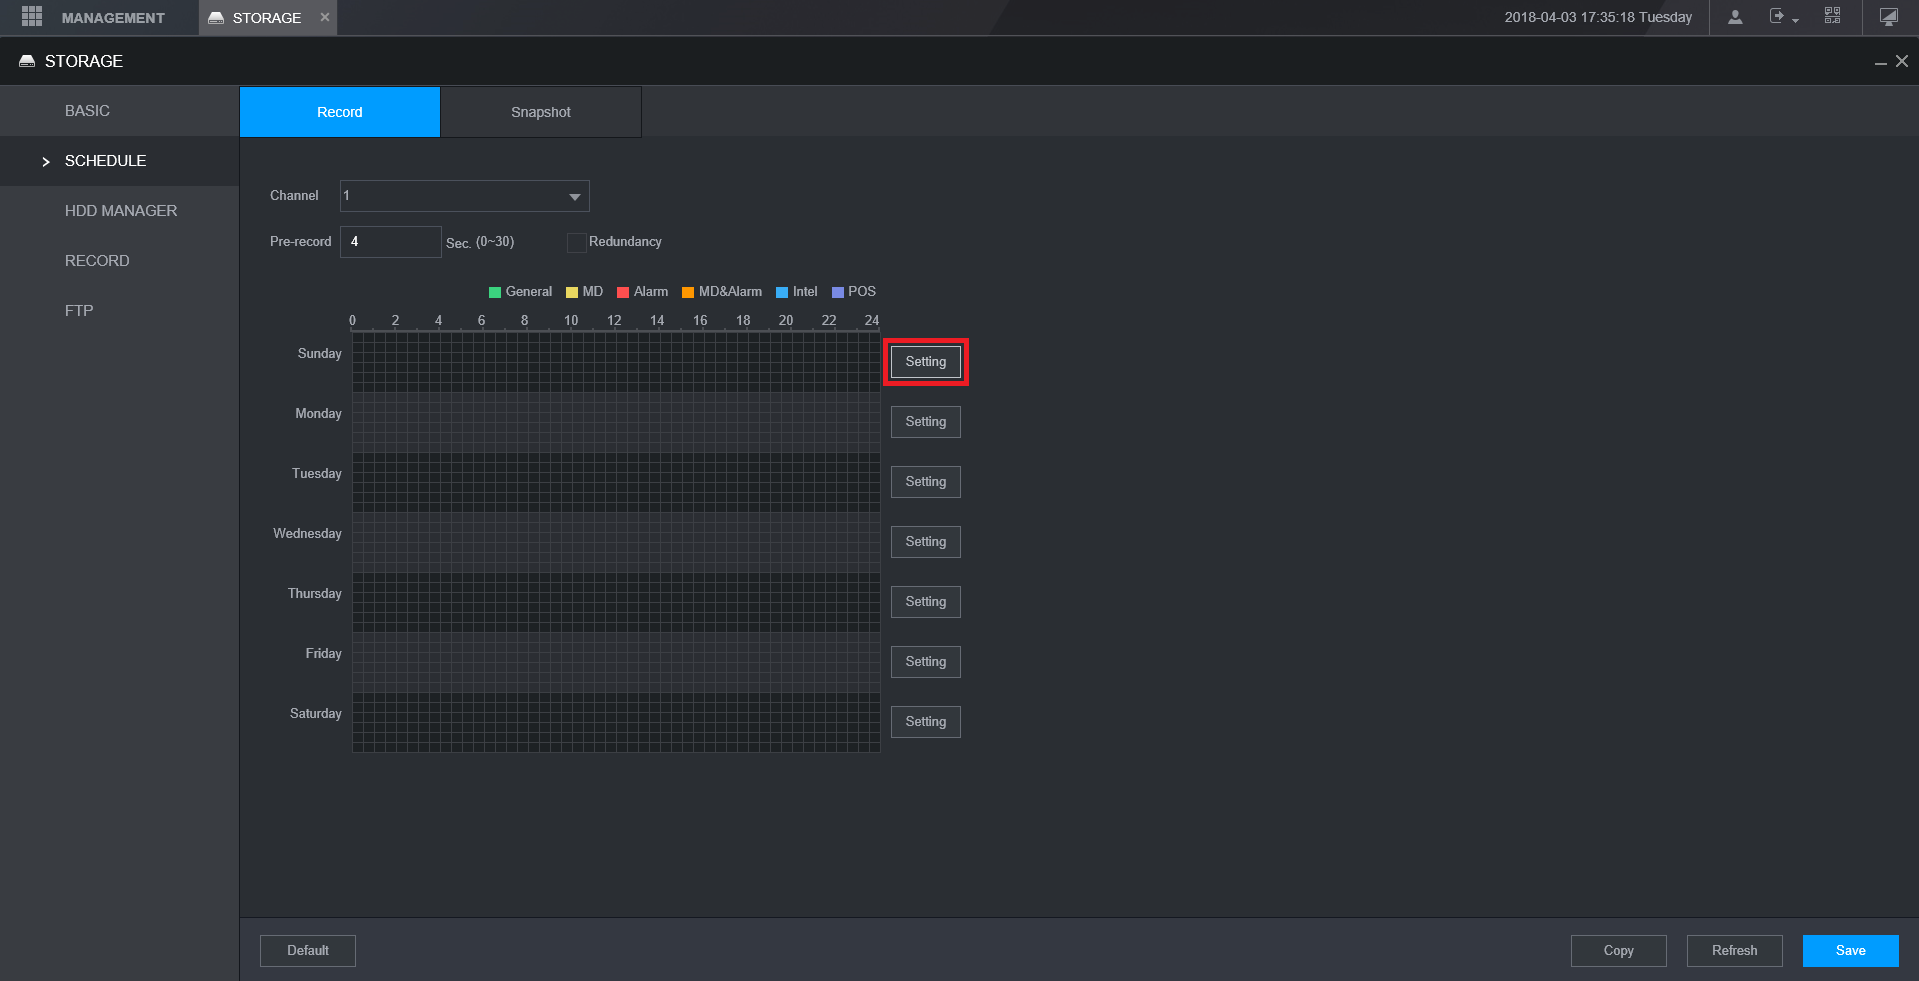This screenshot has height=981, width=1919.
Task: Click the Default button
Action: coord(308,951)
